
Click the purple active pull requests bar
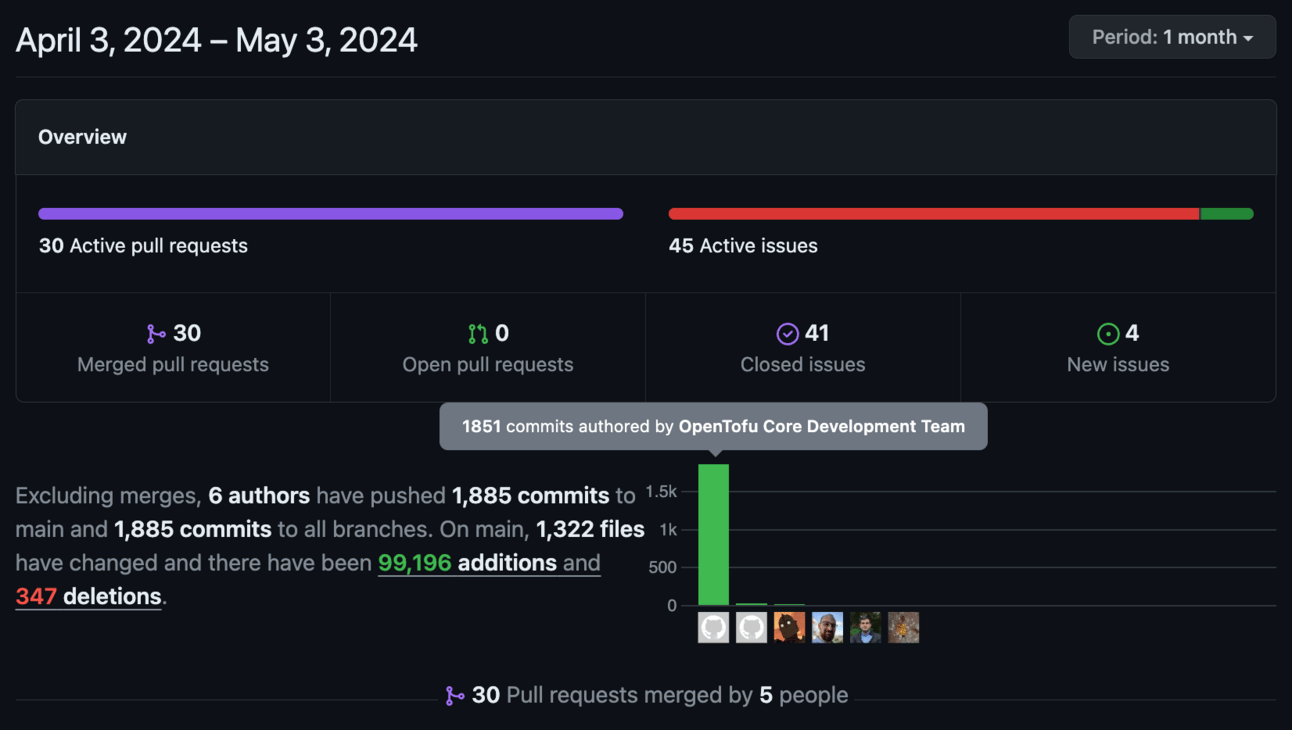tap(331, 214)
